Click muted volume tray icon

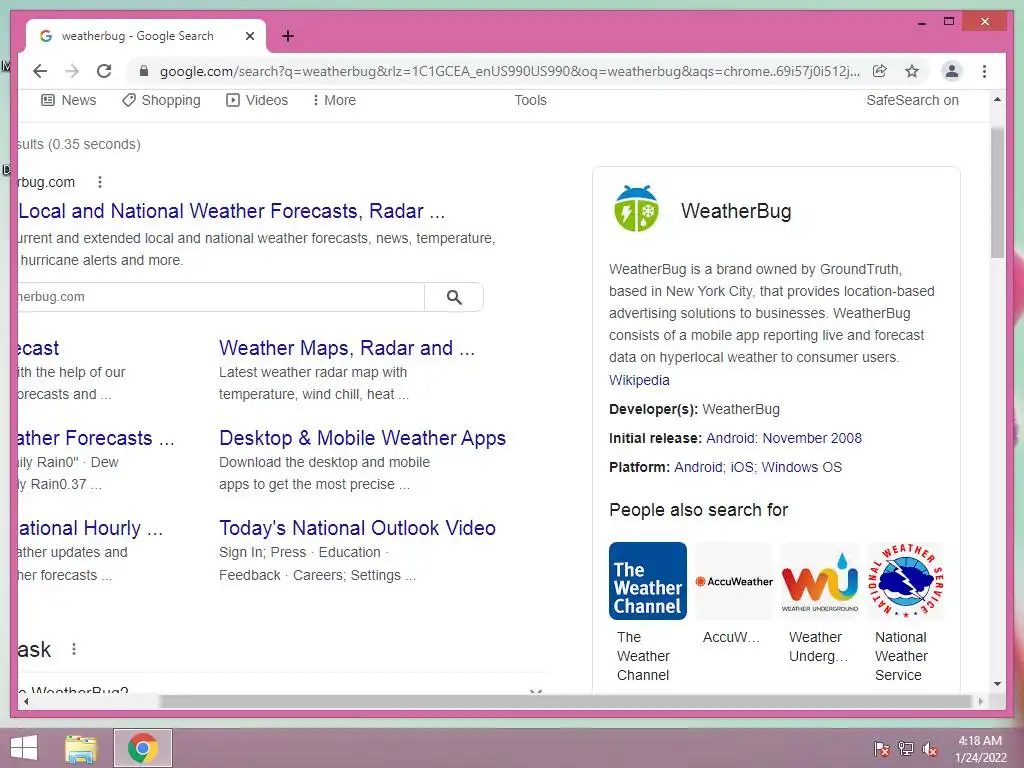(x=930, y=749)
